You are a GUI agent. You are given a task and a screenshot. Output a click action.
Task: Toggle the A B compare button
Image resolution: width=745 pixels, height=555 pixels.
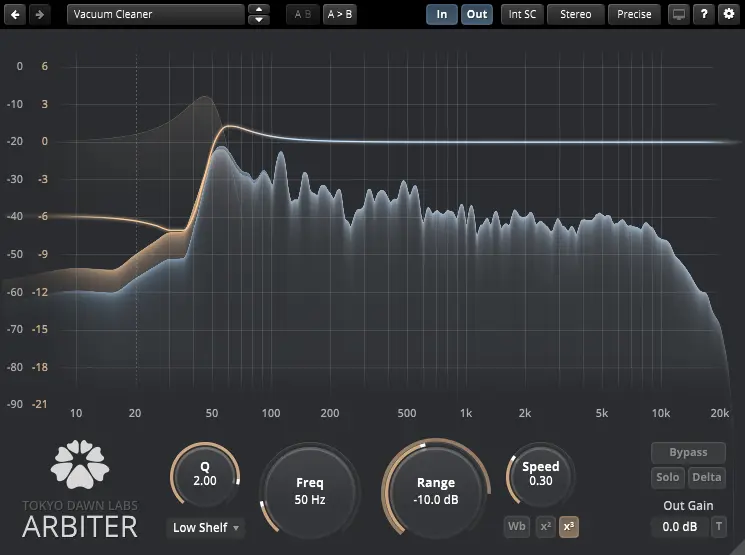(x=303, y=14)
